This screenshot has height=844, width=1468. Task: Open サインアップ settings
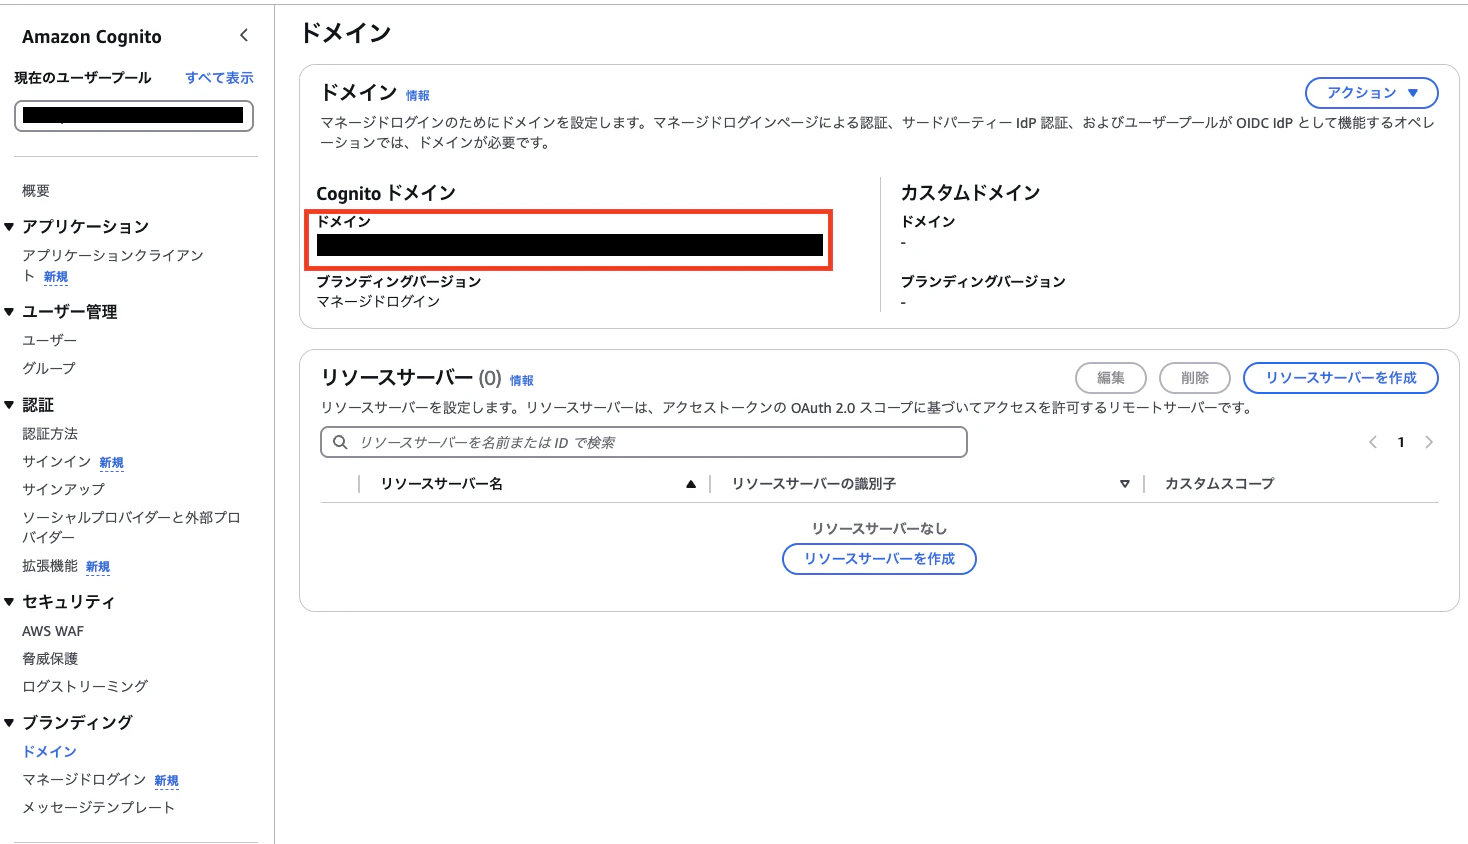[x=63, y=490]
